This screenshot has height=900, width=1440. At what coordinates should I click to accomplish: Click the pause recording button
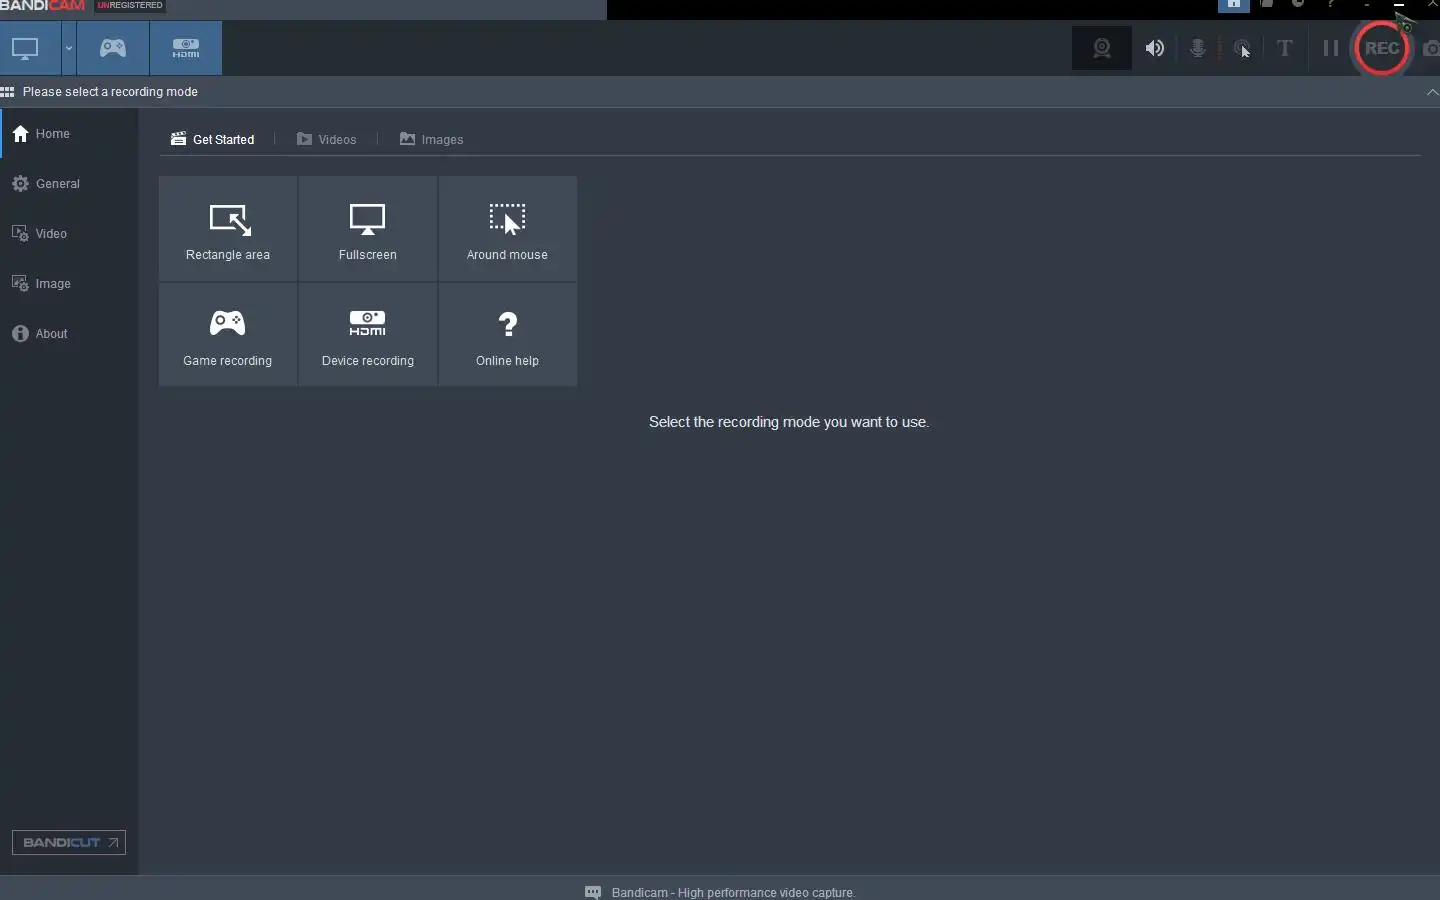pos(1331,48)
